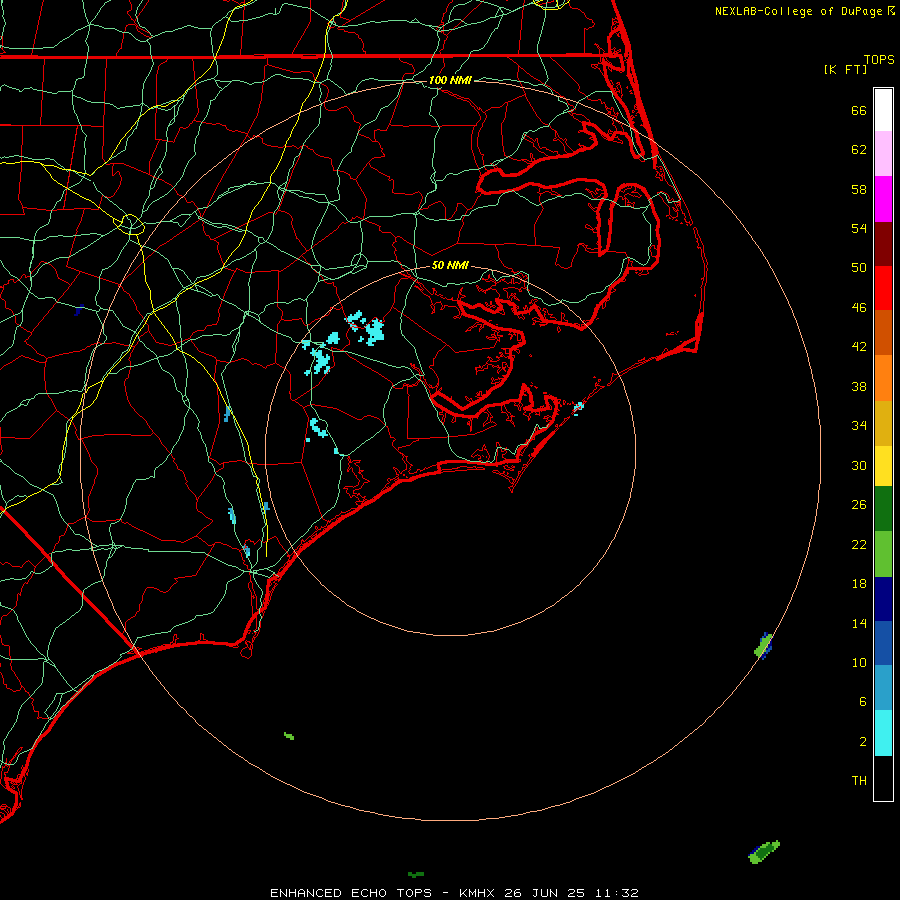Screen dimensions: 900x900
Task: Click the cyan 2 kft legend swatch
Action: (883, 733)
